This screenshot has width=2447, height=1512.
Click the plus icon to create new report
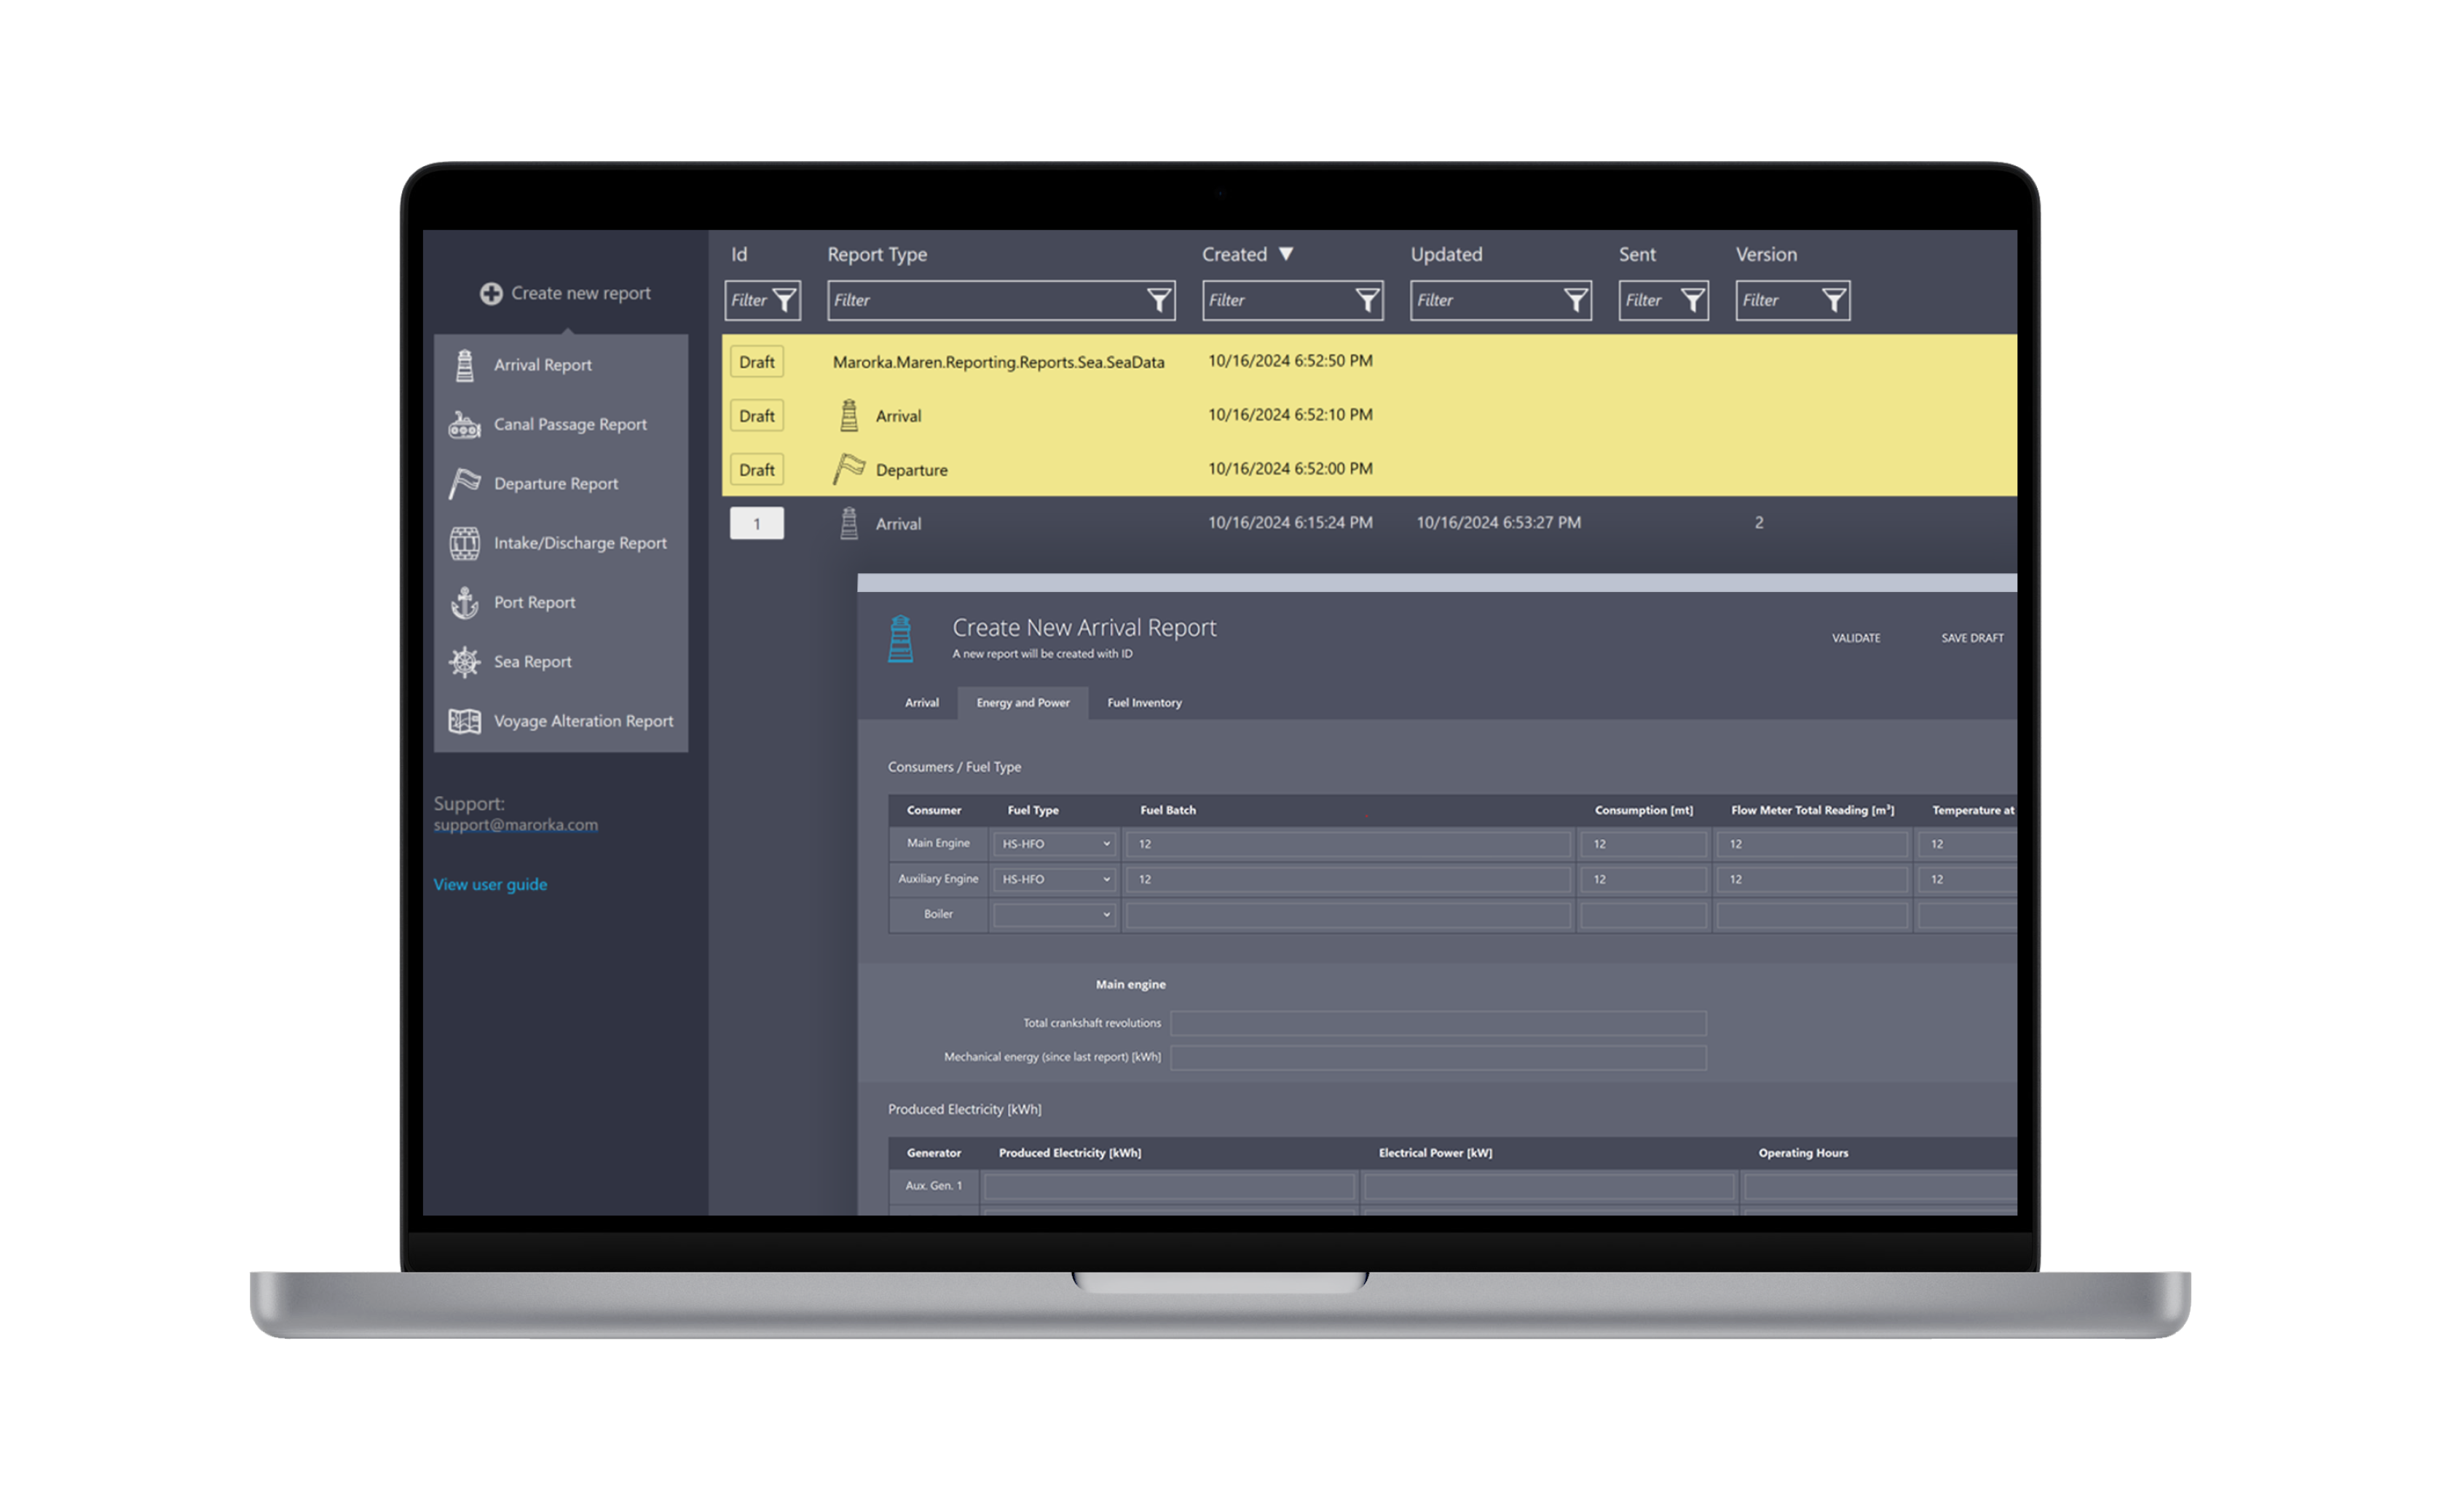[x=491, y=294]
